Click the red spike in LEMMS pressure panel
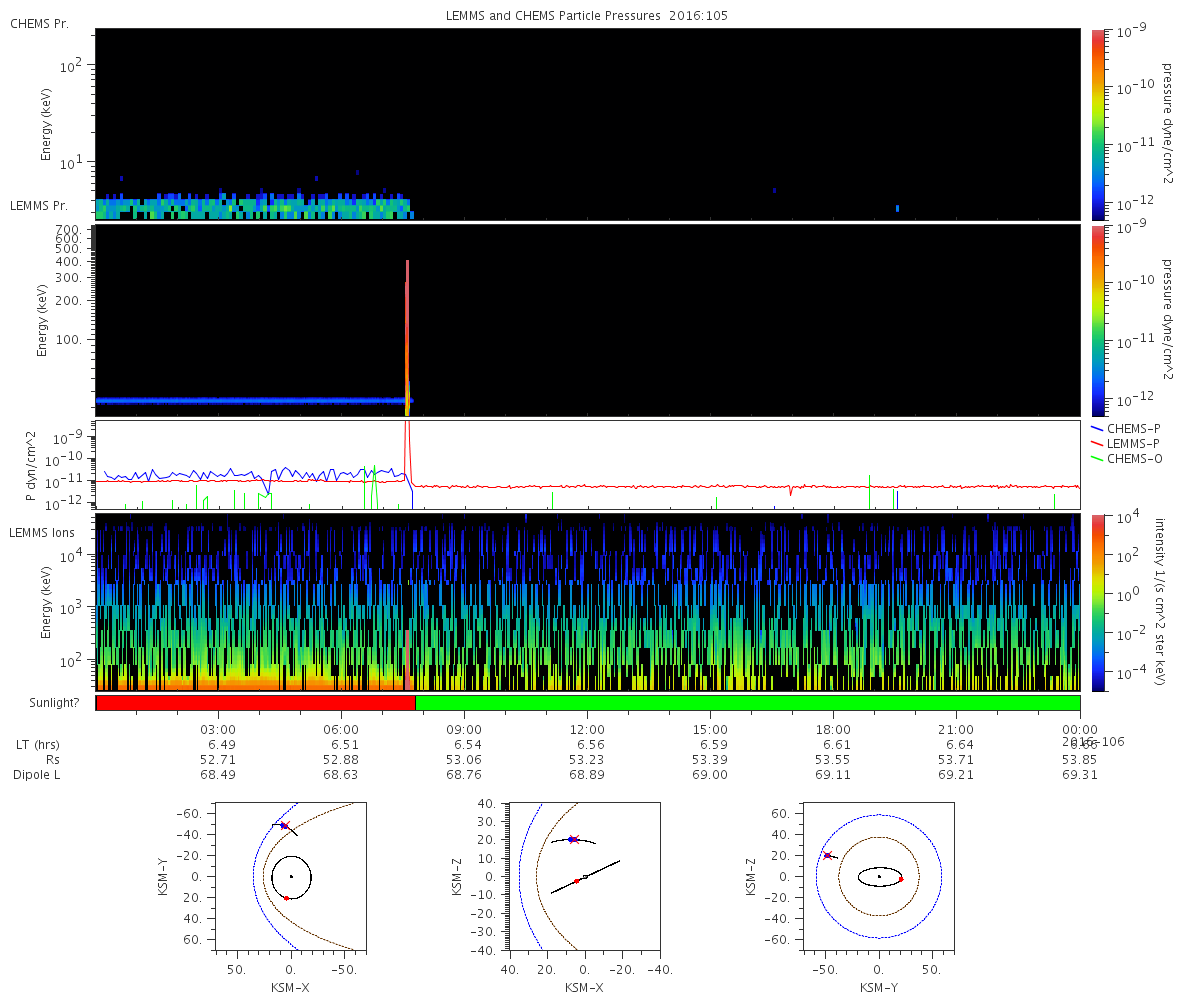Screen dimensions: 1200x1000 407,330
